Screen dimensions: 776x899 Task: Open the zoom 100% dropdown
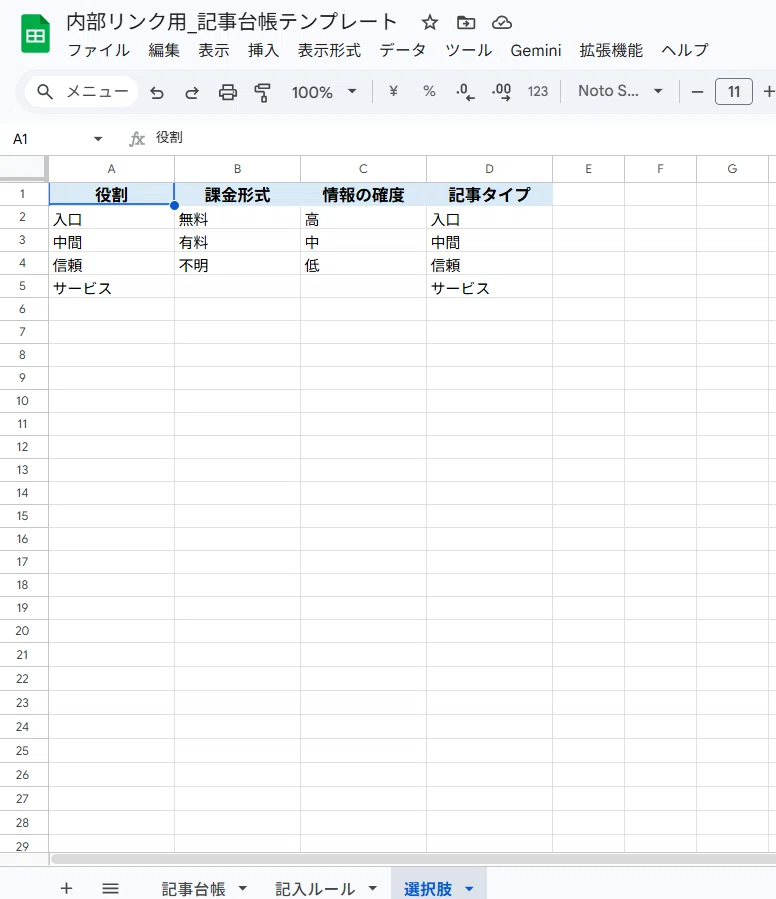(324, 92)
